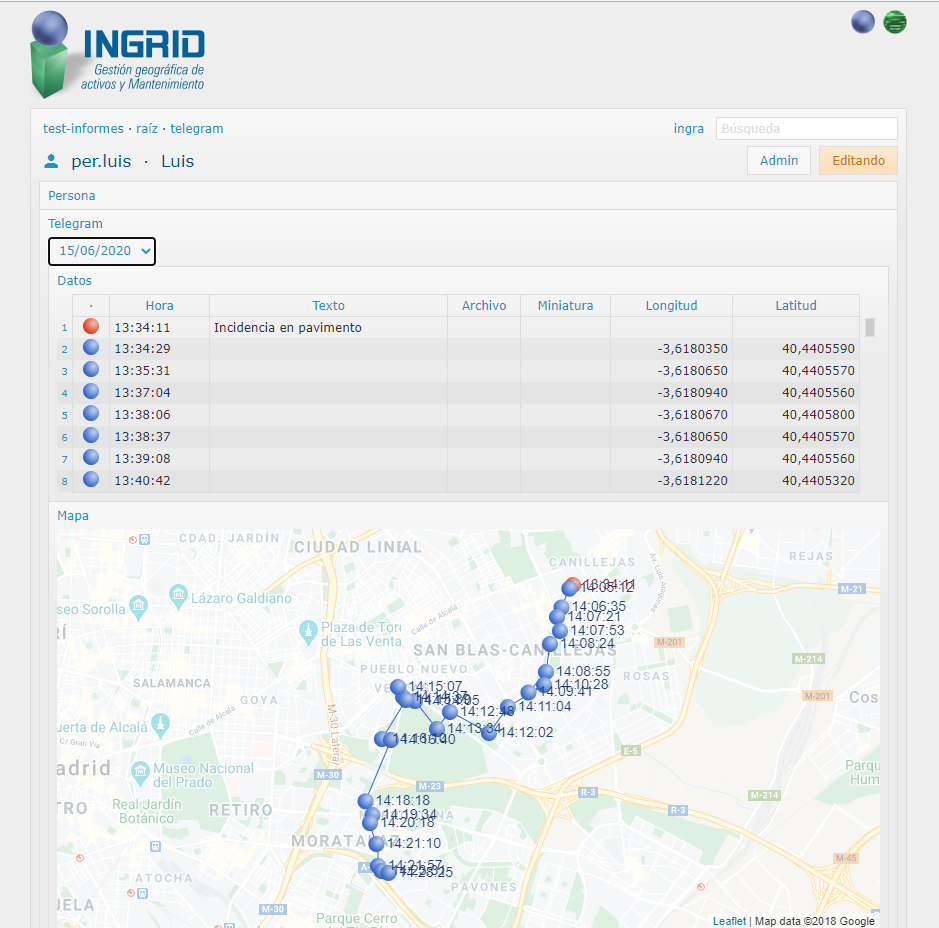Screen dimensions: 939x928
Task: Click the Archivo column header
Action: pos(484,305)
